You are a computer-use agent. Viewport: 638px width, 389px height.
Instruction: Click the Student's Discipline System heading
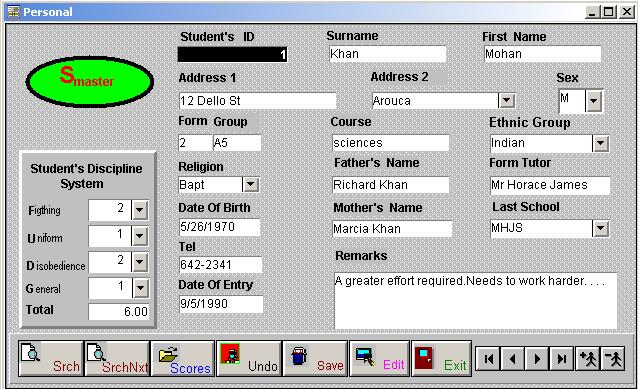click(86, 176)
